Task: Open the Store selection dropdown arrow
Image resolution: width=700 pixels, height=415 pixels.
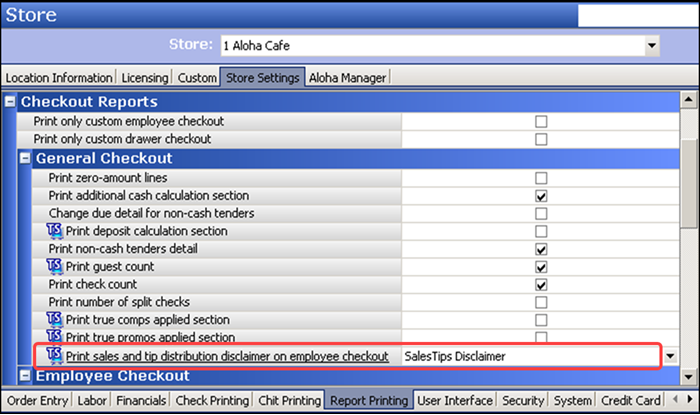Action: [652, 46]
